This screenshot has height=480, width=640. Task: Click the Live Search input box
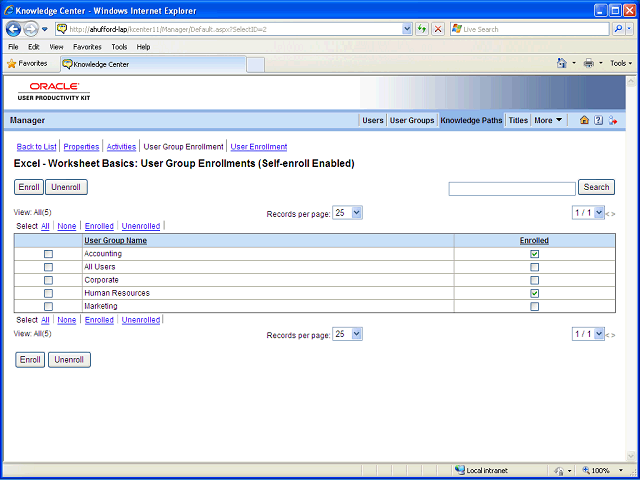point(530,29)
